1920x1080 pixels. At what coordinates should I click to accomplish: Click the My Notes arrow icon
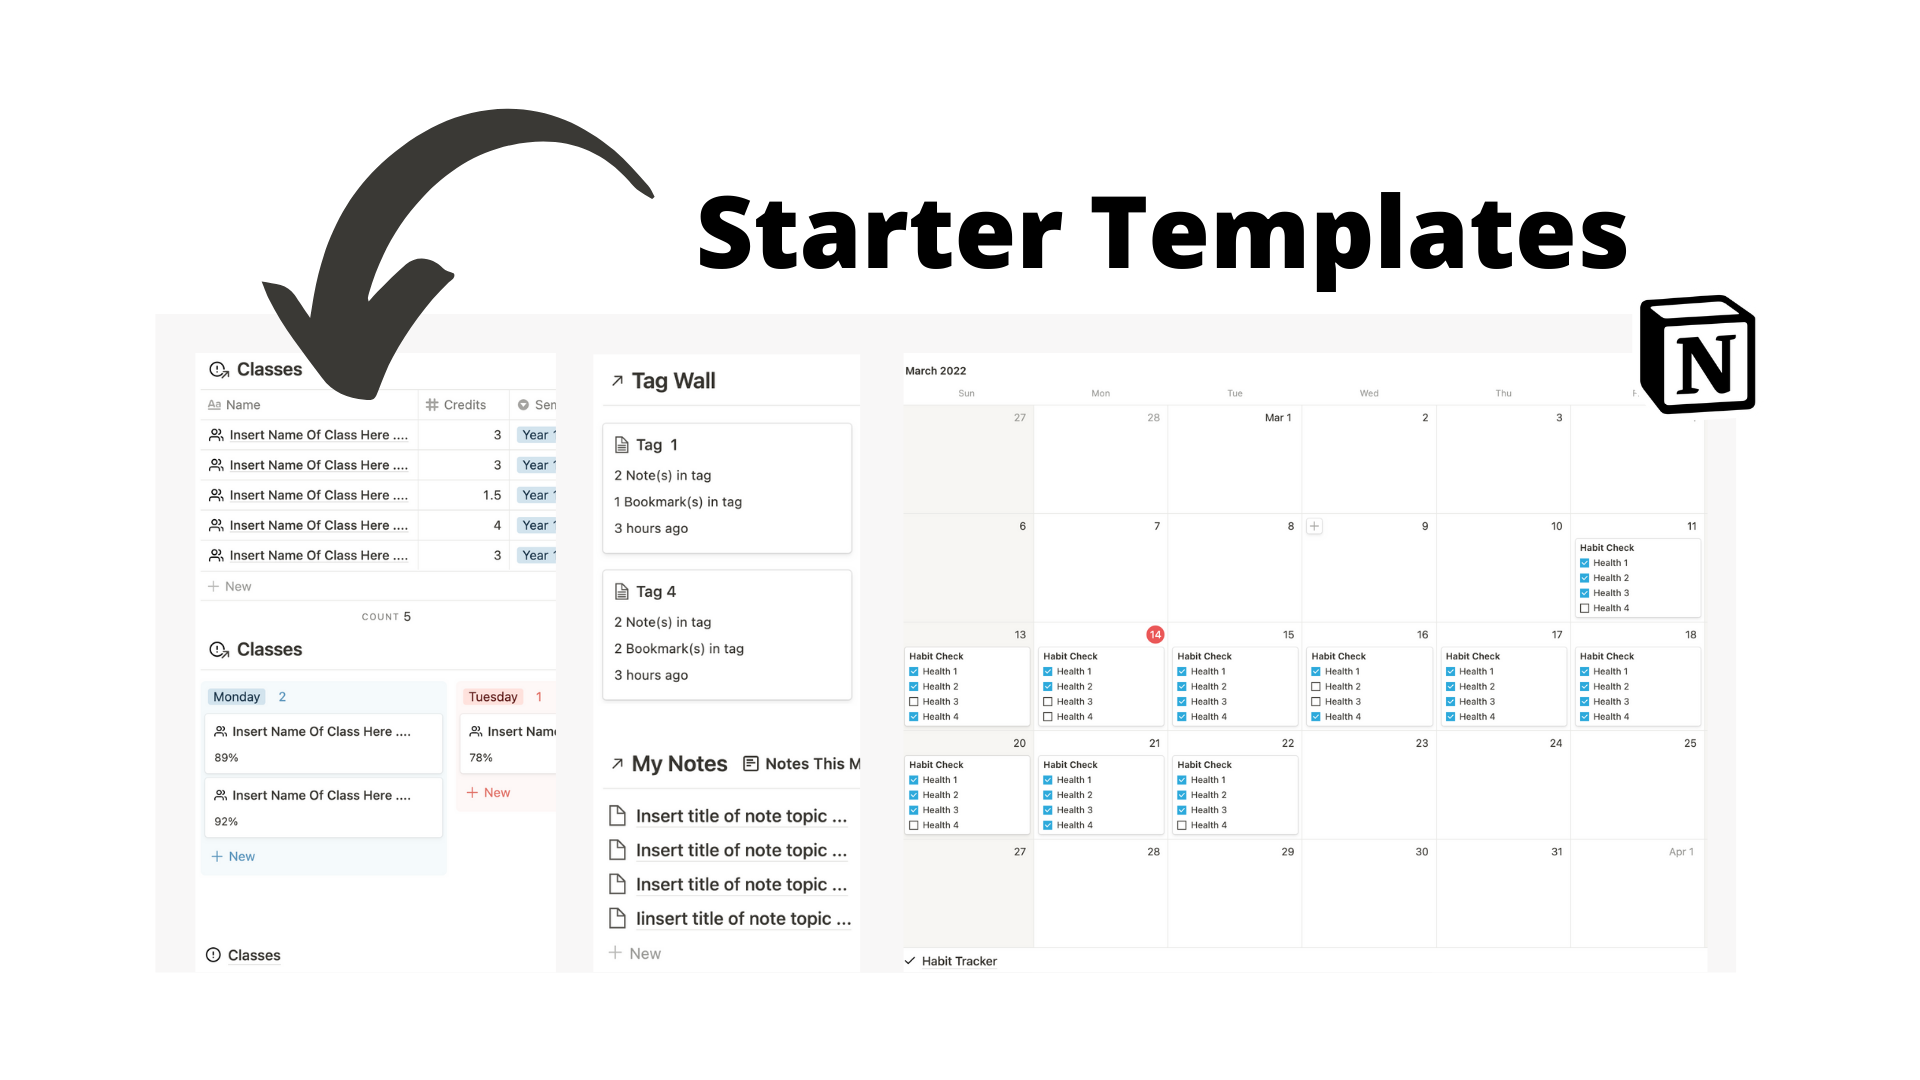click(x=616, y=762)
